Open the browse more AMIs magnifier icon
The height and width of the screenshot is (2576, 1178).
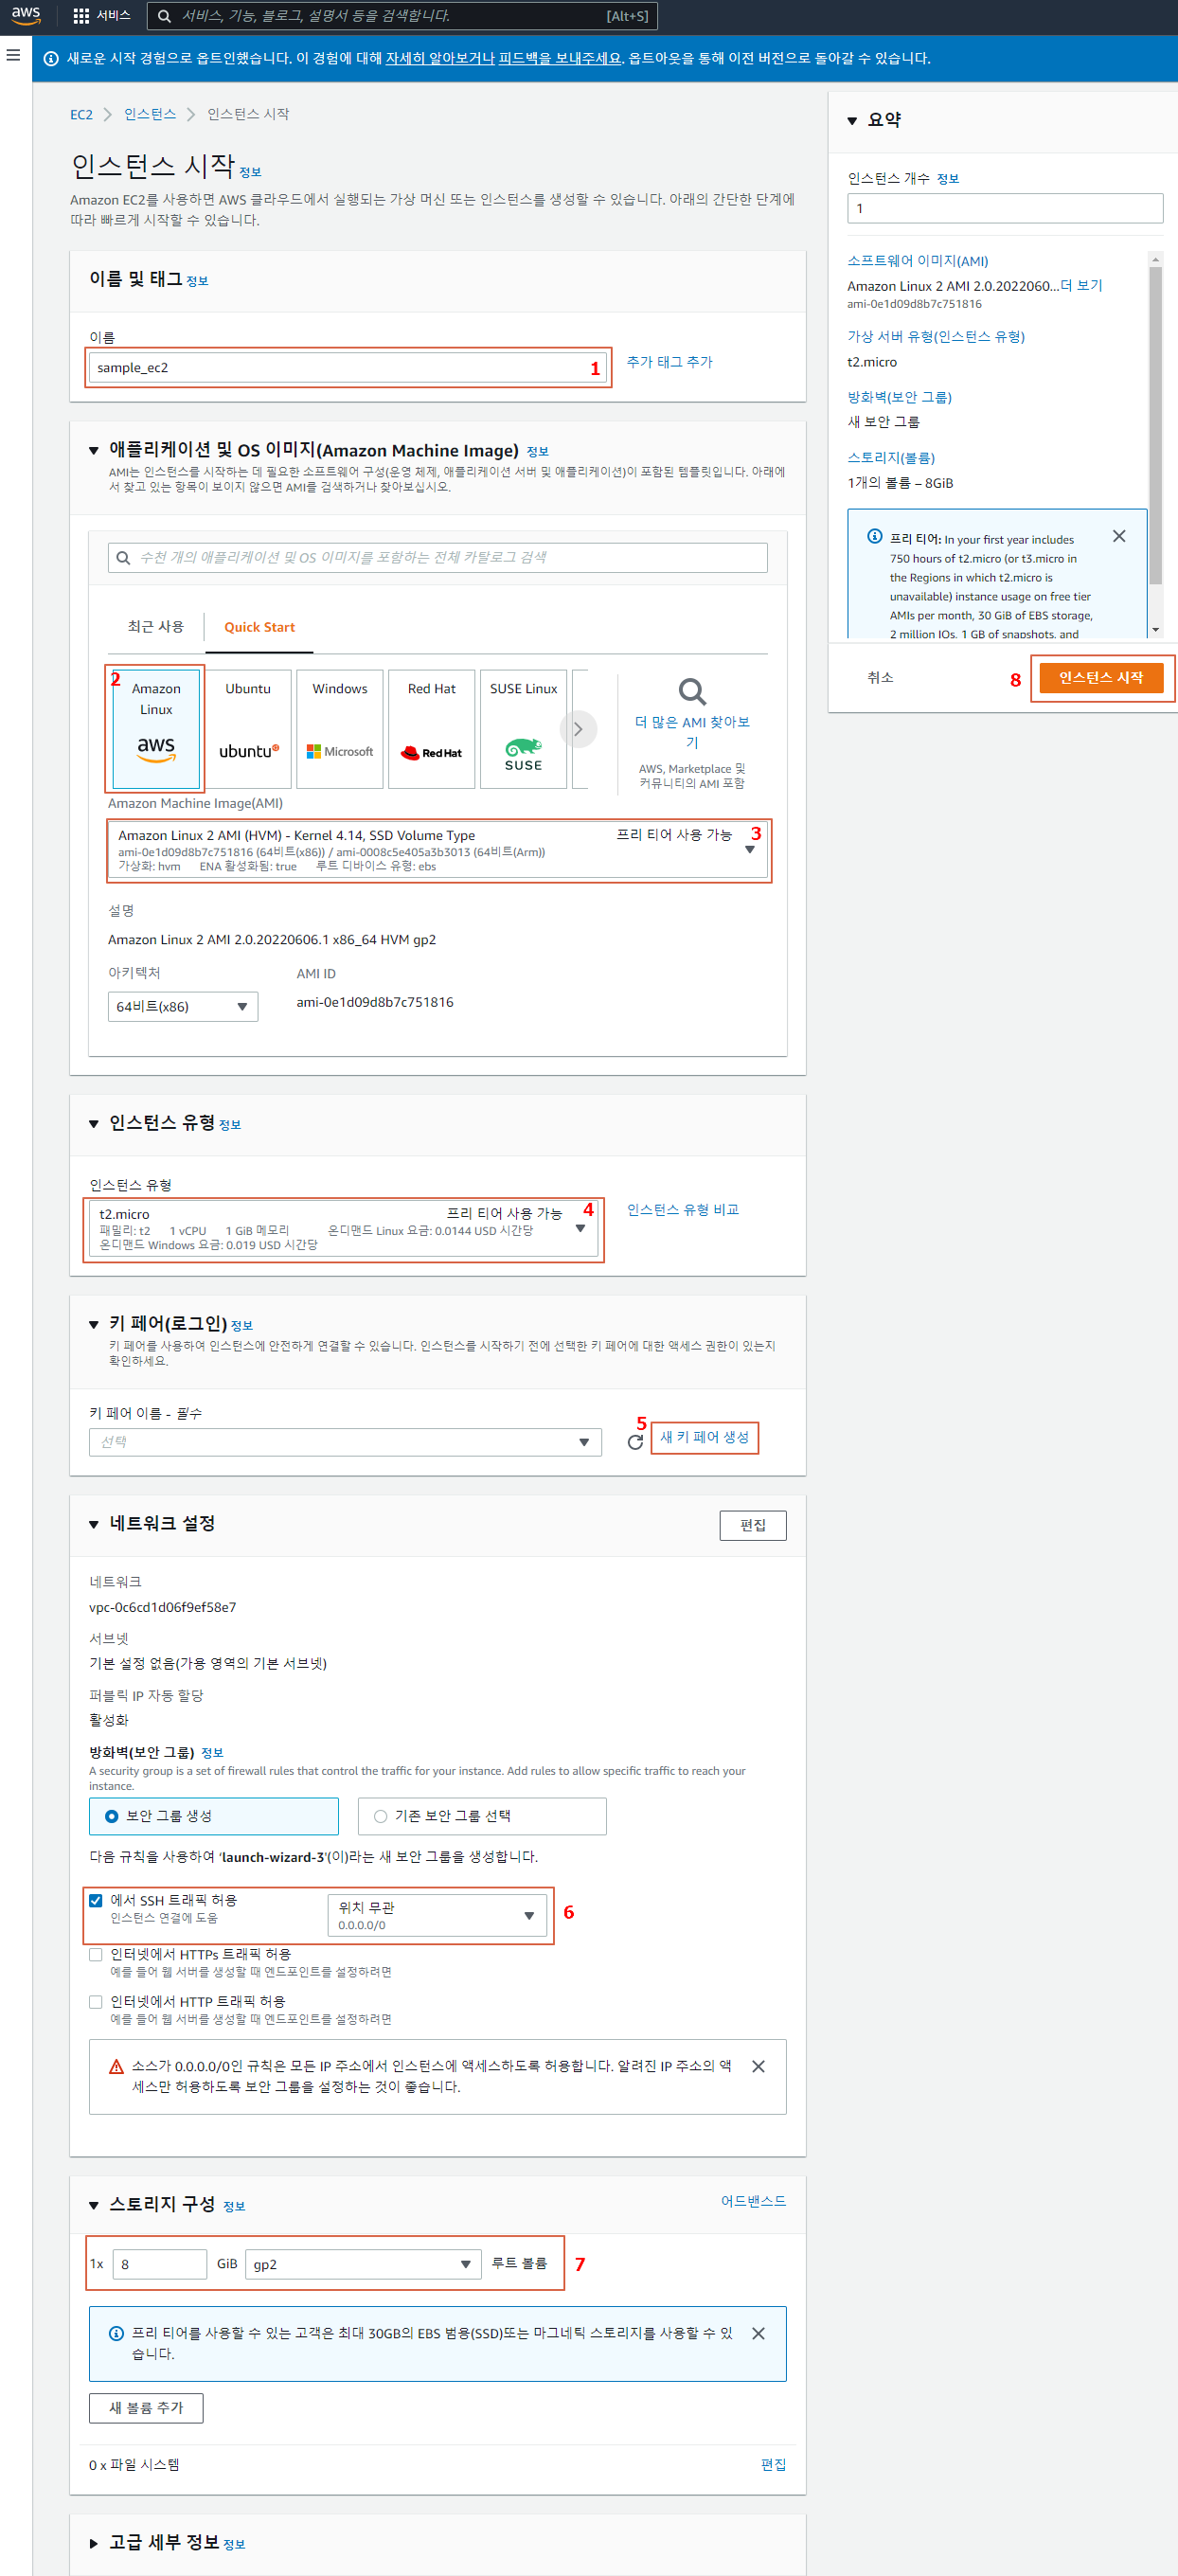[692, 691]
